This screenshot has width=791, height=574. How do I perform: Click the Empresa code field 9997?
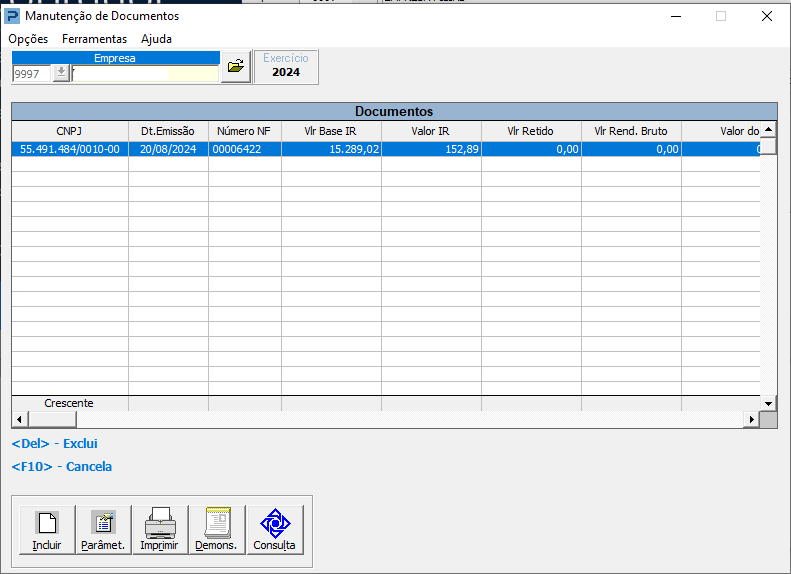pos(32,74)
